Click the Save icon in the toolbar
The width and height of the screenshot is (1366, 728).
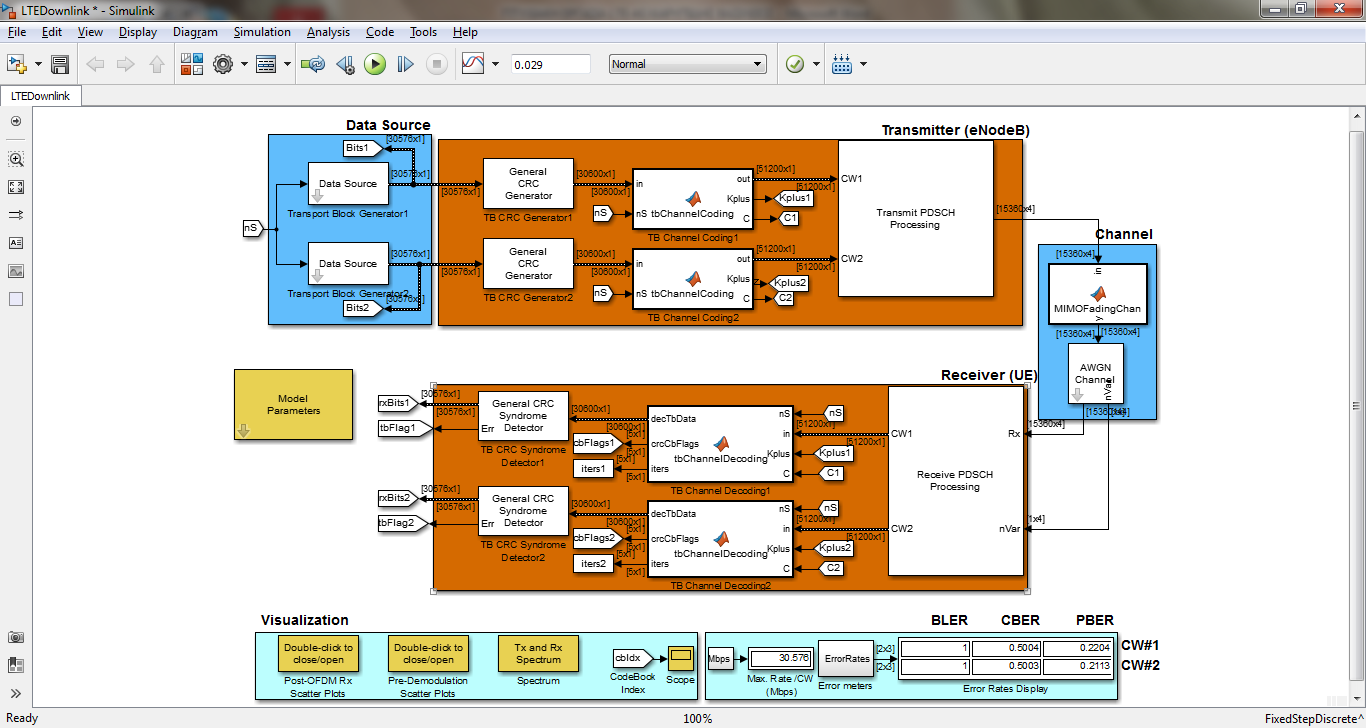[x=60, y=64]
